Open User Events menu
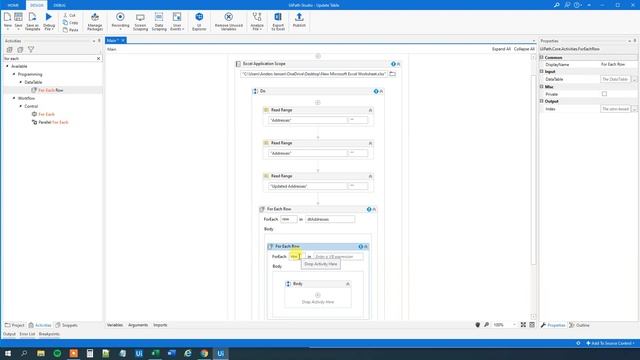 177,21
